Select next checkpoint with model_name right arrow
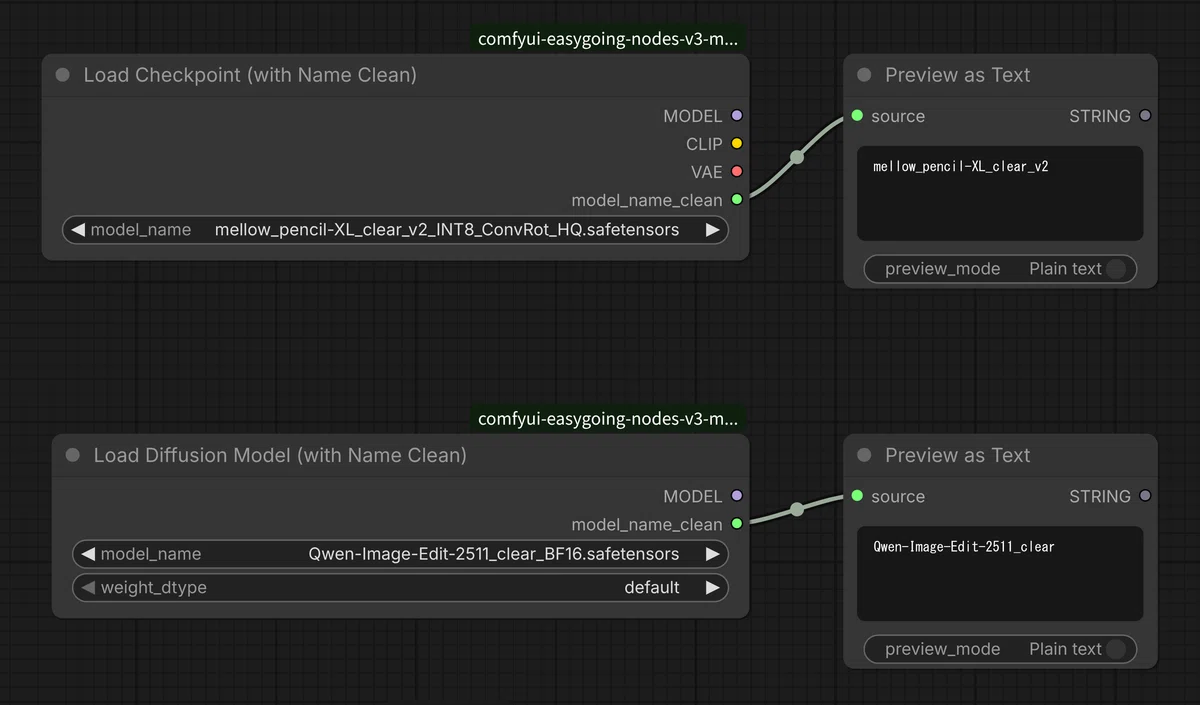Image resolution: width=1200 pixels, height=705 pixels. pyautogui.click(x=712, y=230)
